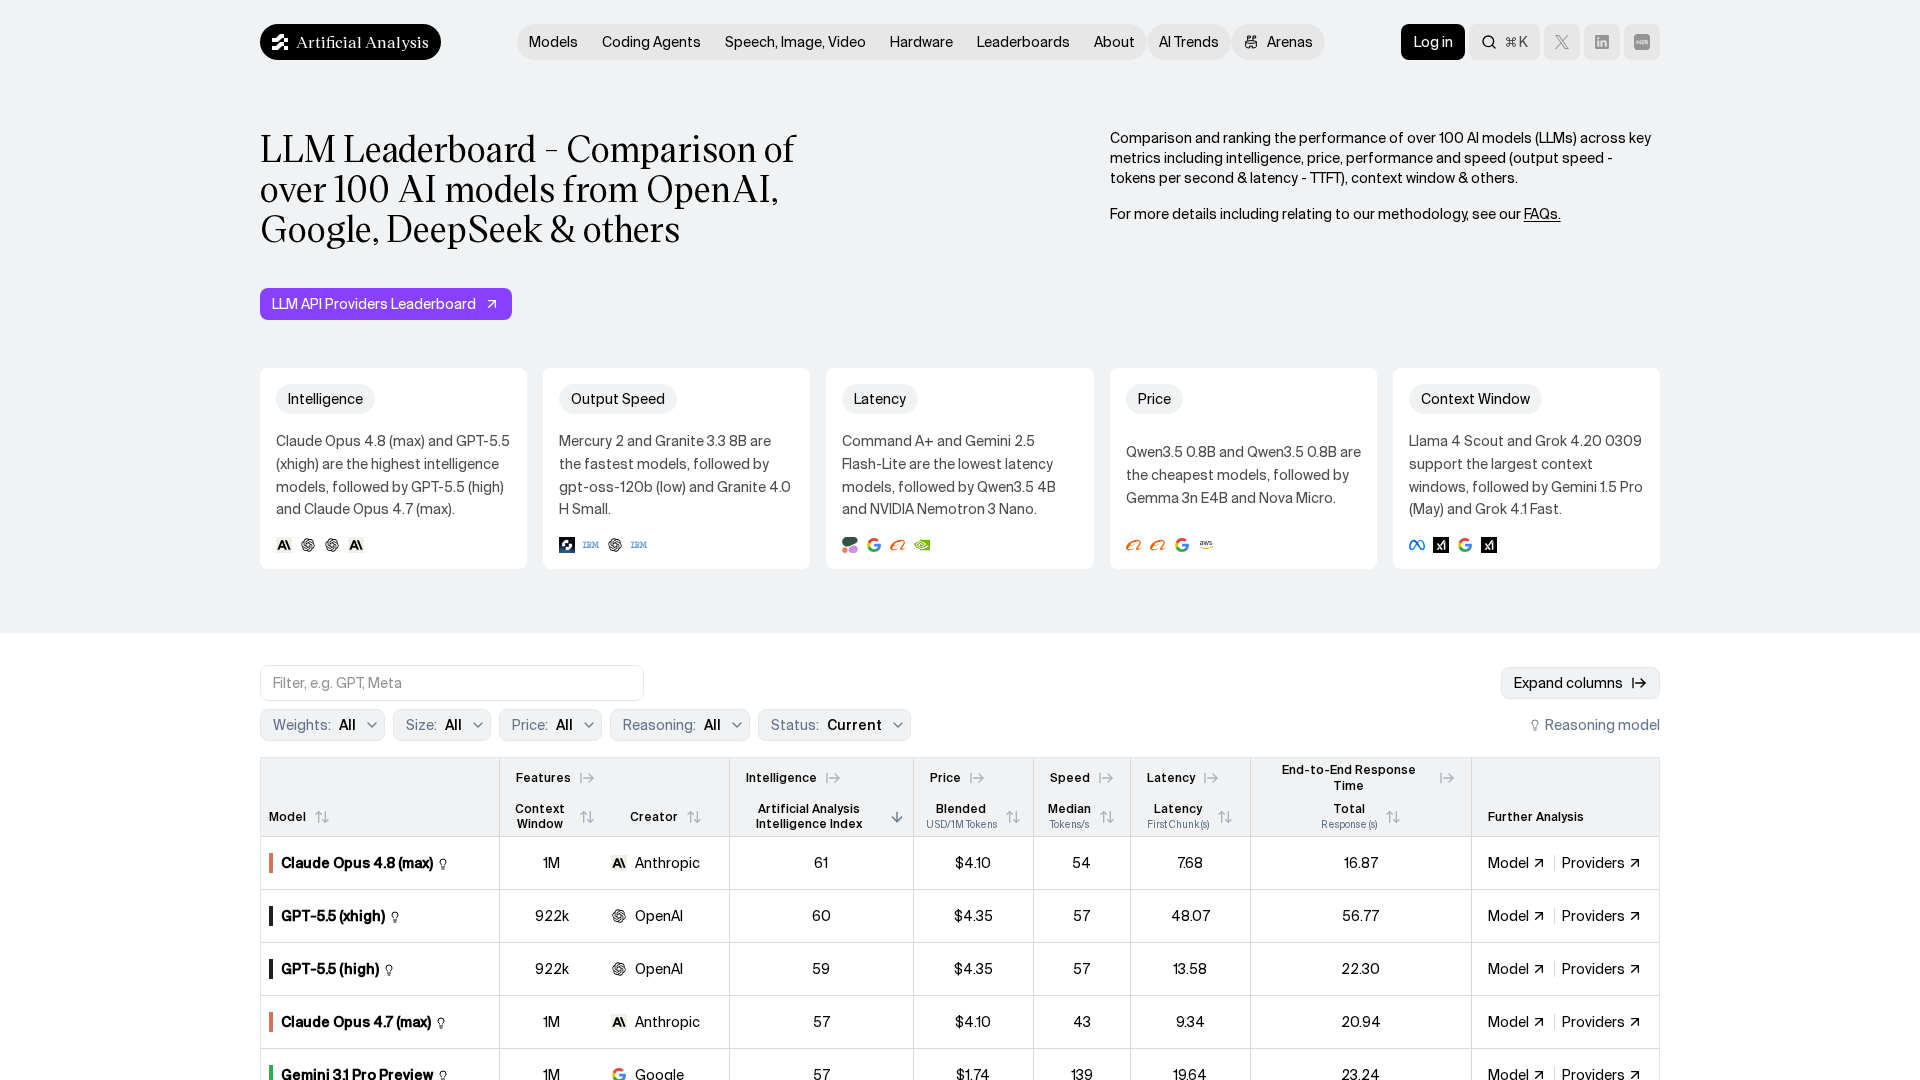
Task: Click the Output Speed card label
Action: 618,399
